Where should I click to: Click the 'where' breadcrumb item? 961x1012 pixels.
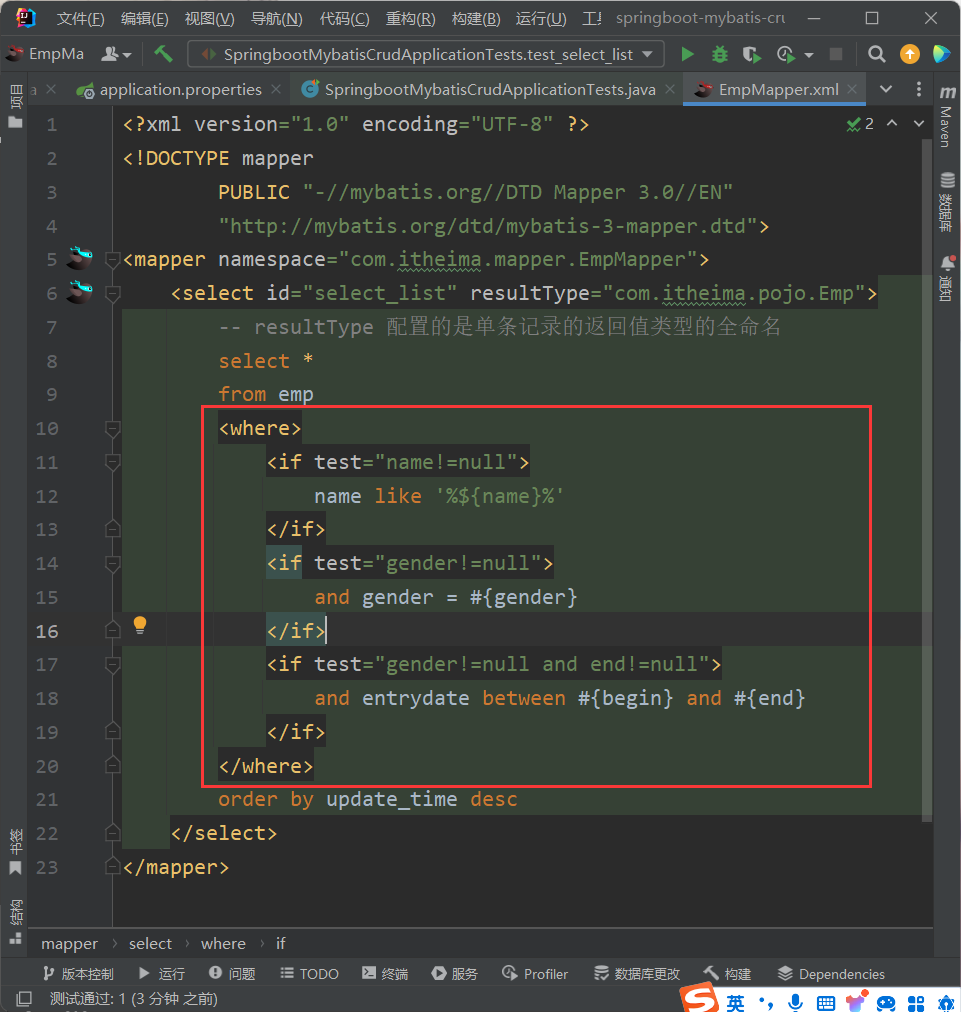pos(223,944)
